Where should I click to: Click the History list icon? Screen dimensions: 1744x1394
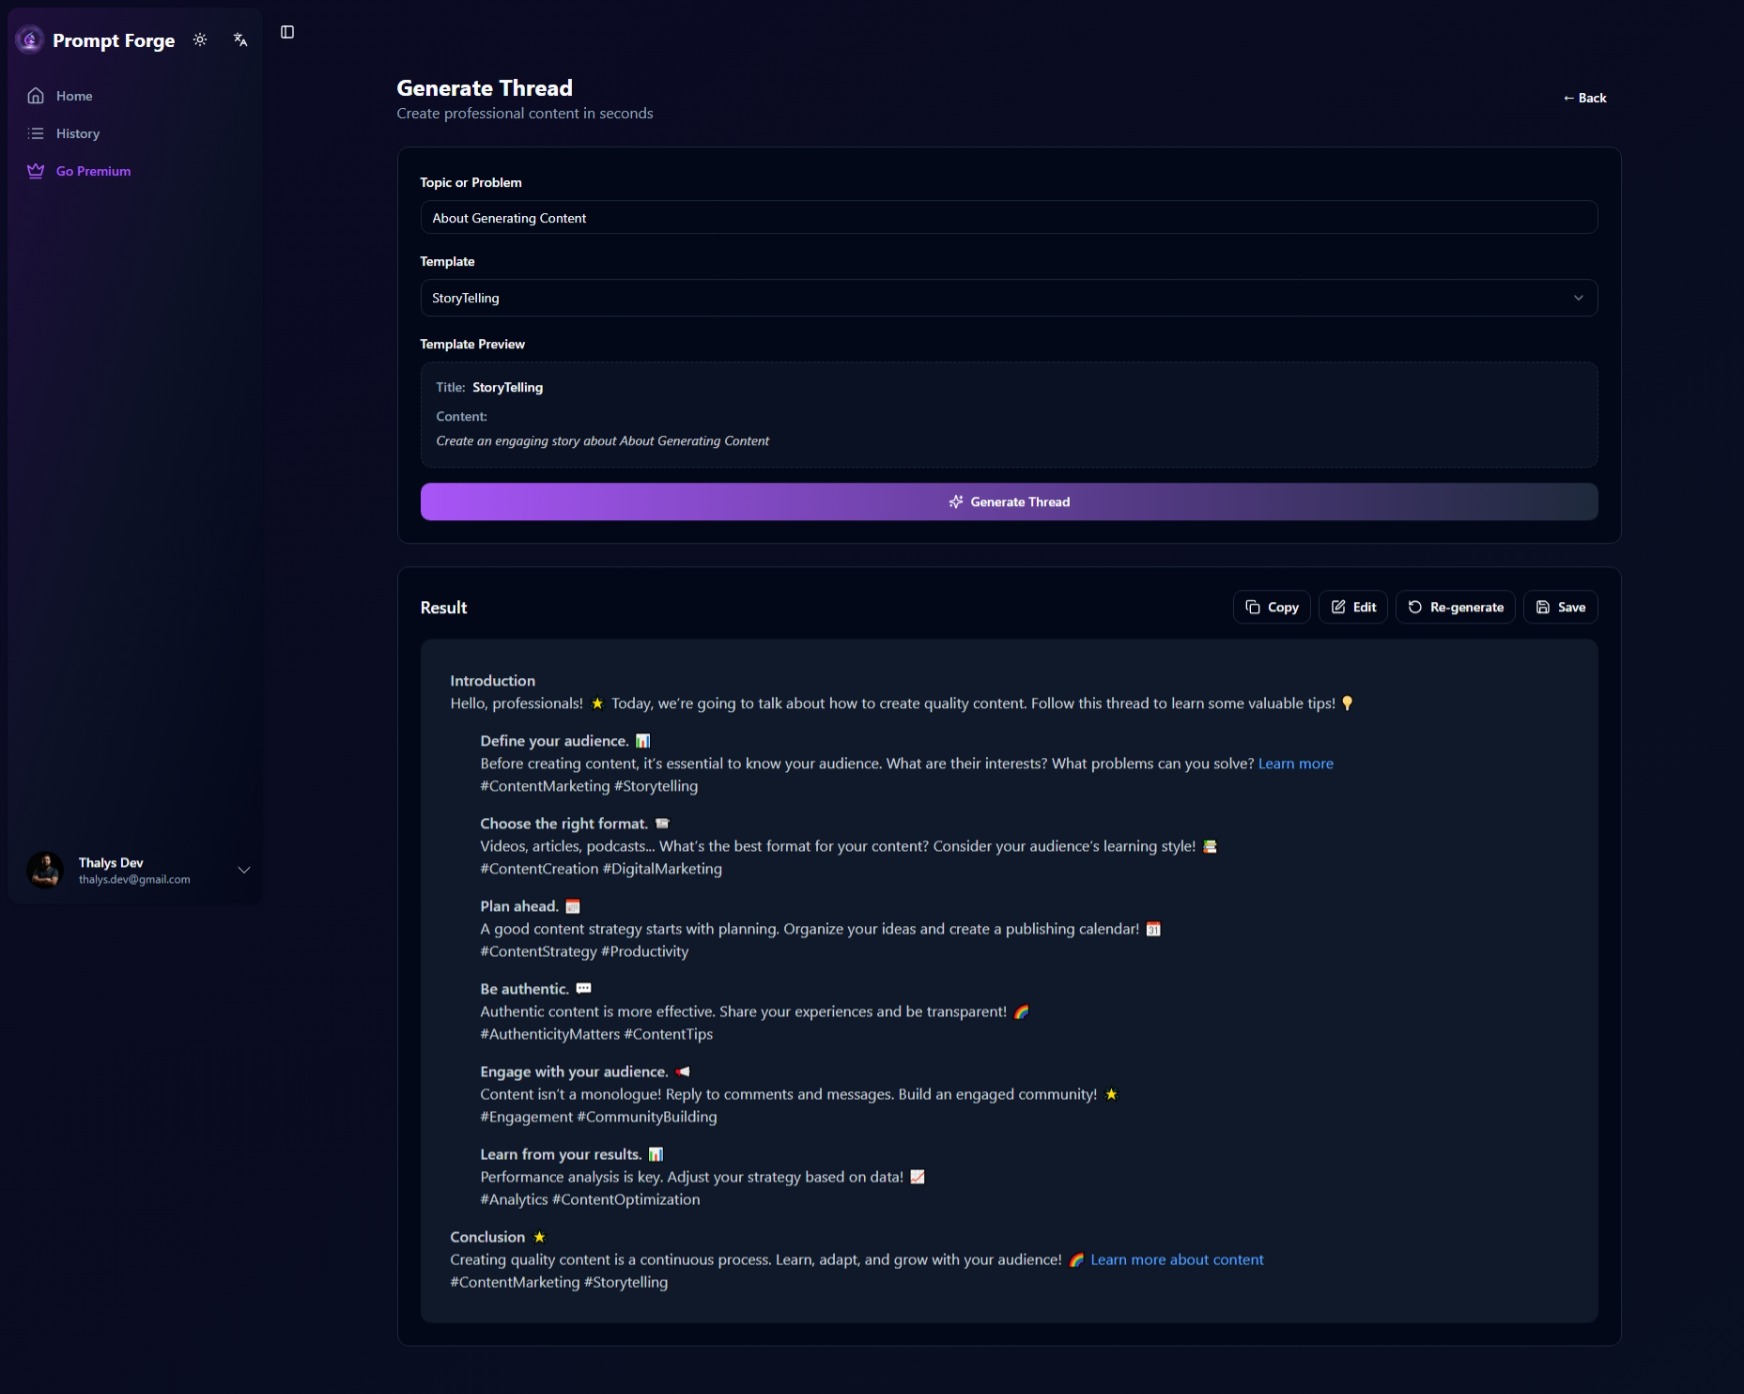tap(35, 133)
